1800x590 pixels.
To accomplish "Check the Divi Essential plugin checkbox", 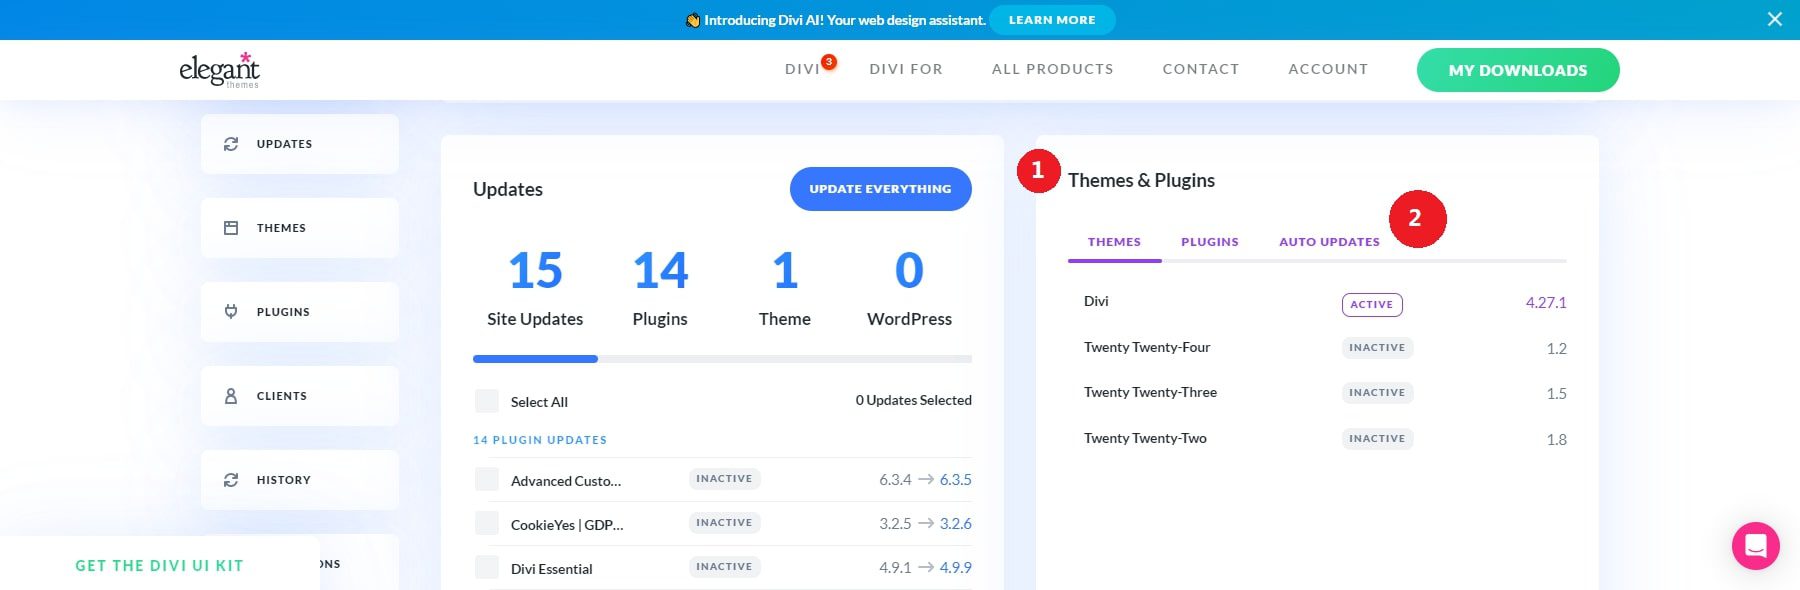I will [x=487, y=567].
